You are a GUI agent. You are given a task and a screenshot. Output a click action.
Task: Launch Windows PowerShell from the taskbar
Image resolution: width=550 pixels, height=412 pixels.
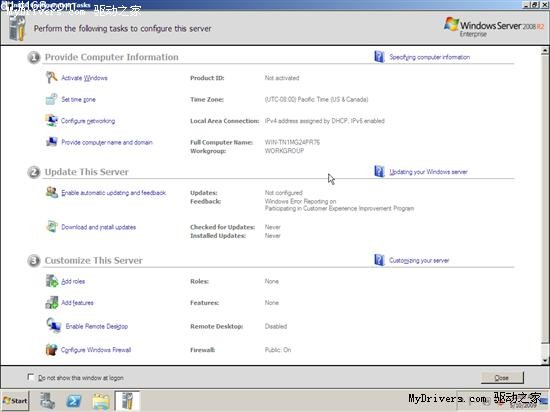pyautogui.click(x=74, y=401)
